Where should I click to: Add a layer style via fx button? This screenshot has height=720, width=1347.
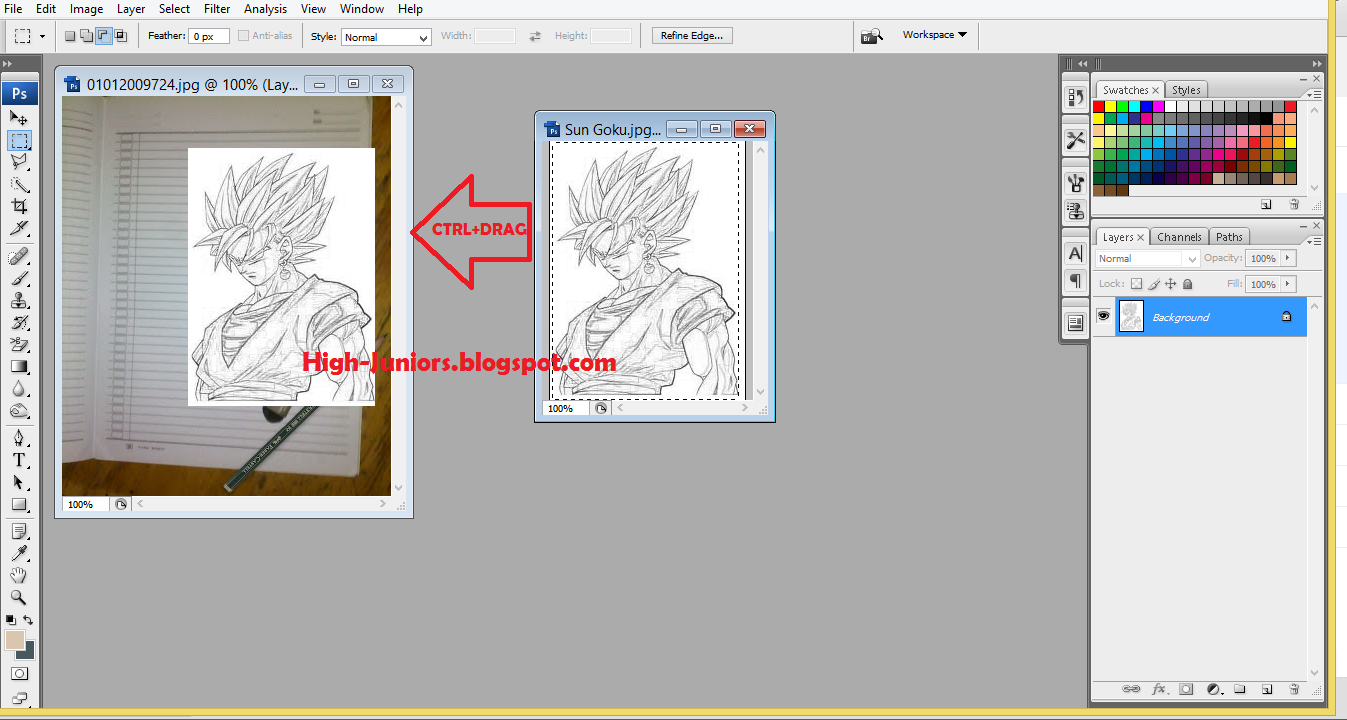[x=1160, y=689]
